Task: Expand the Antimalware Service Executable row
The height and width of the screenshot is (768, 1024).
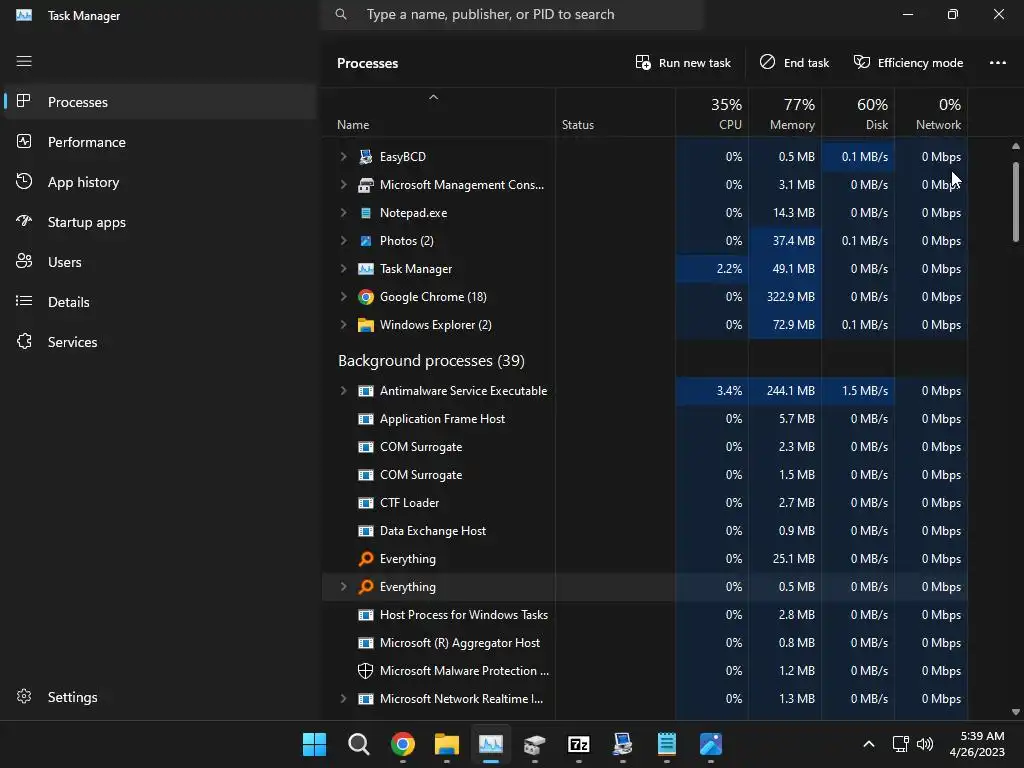Action: (x=344, y=391)
